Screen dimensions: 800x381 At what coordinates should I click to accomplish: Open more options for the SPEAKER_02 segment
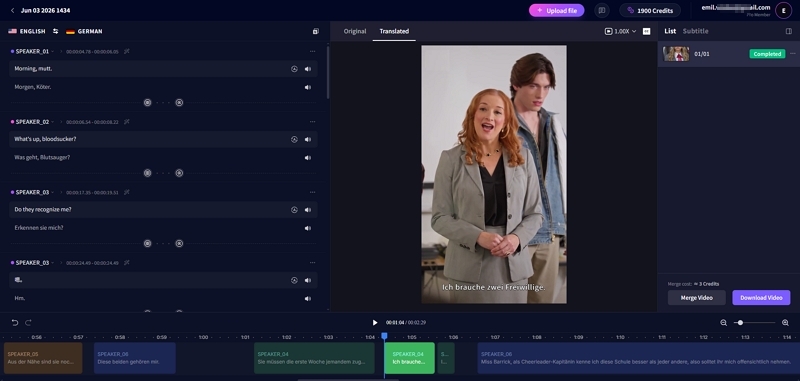[312, 121]
